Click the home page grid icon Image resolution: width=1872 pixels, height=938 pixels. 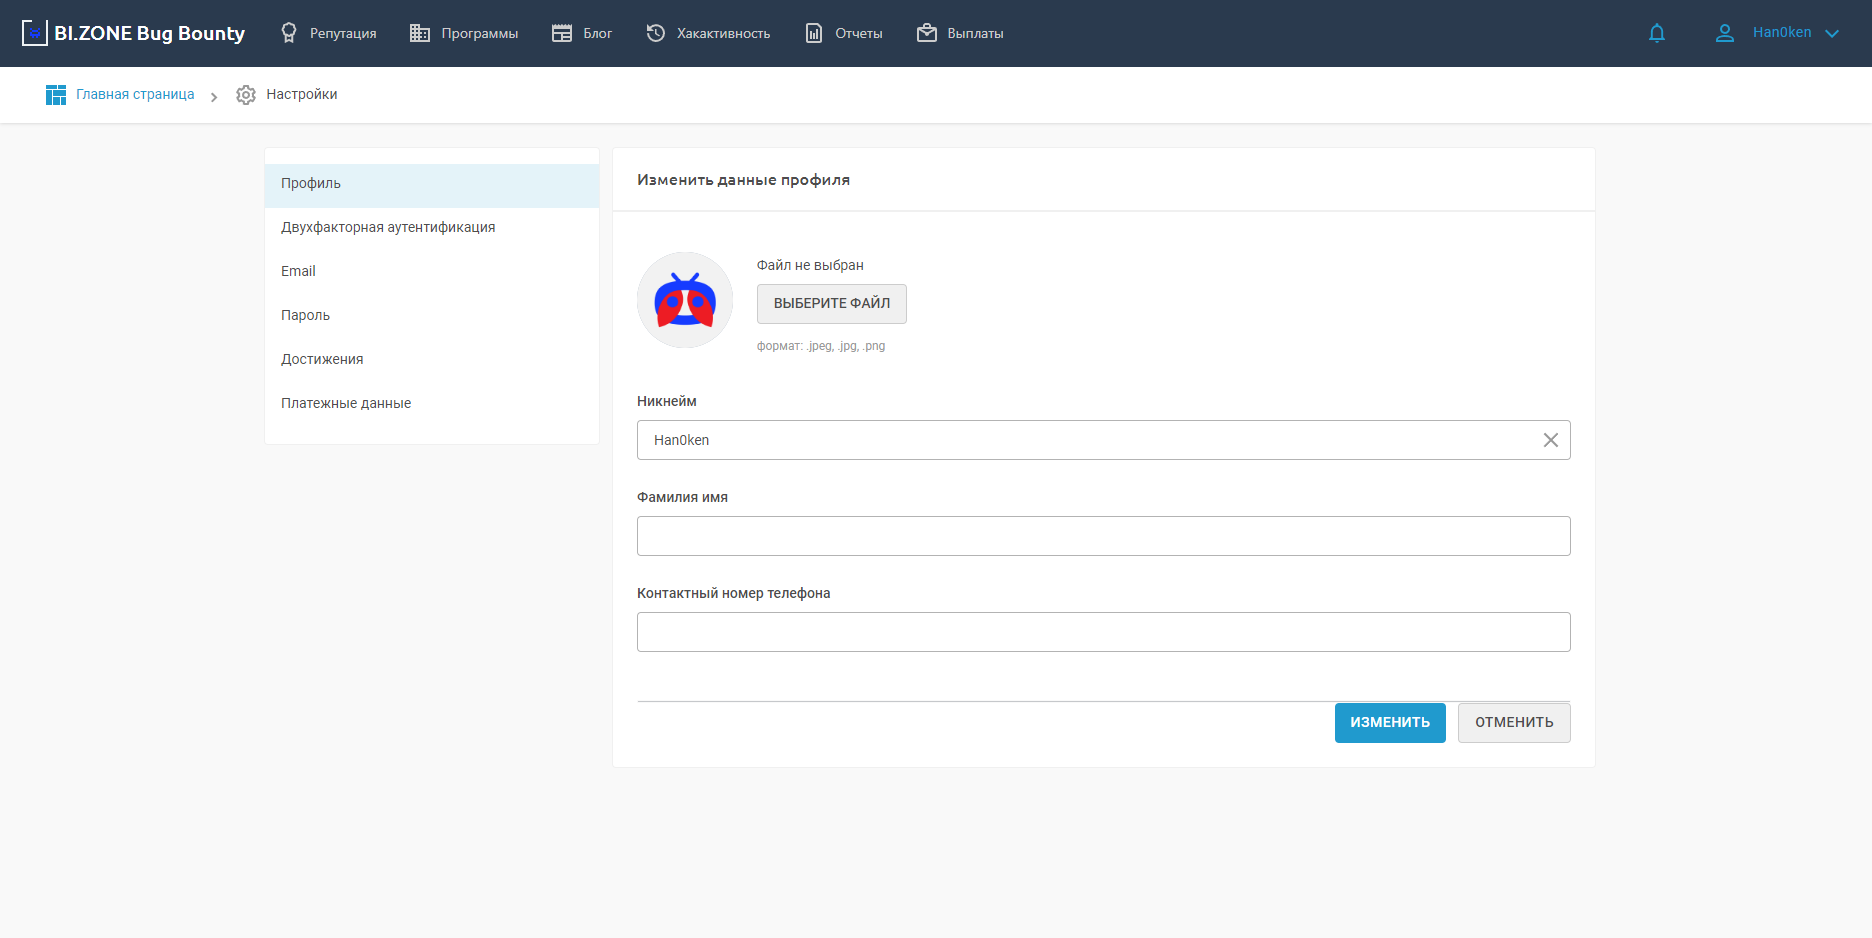pos(56,95)
